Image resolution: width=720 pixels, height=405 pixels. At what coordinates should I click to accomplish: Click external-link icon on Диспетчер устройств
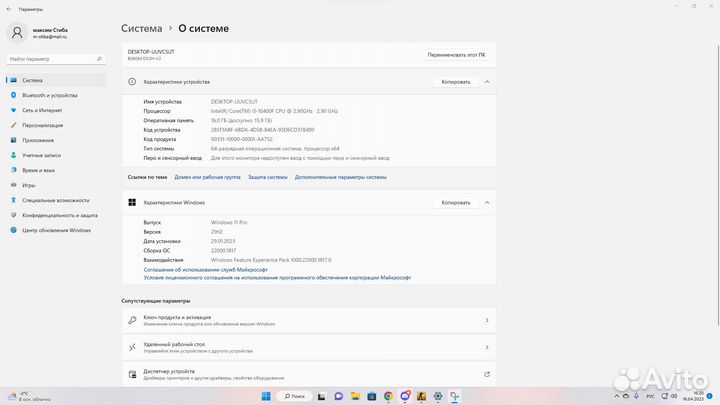click(x=487, y=374)
